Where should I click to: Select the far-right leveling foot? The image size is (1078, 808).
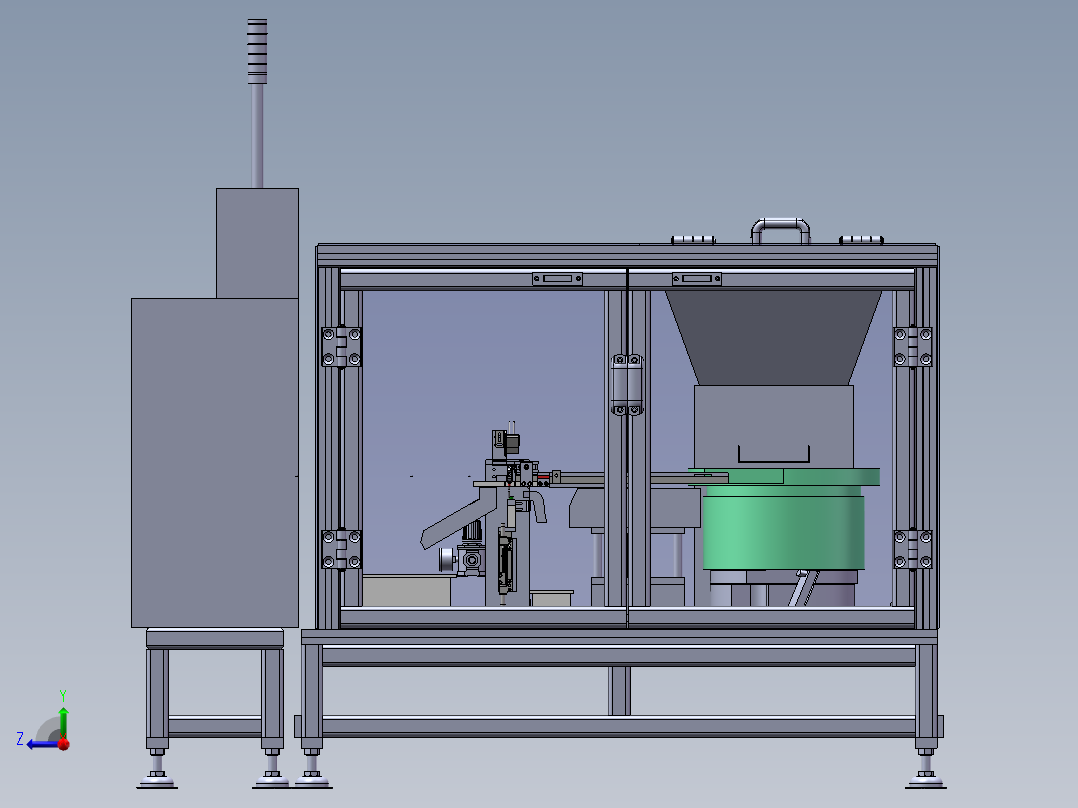click(925, 769)
